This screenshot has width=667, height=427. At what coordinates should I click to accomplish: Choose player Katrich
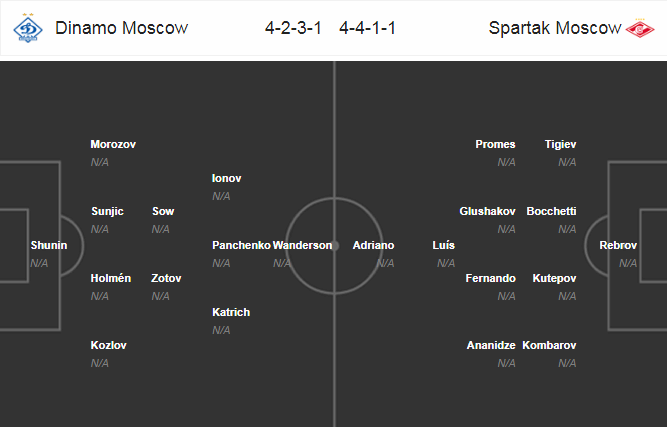(231, 313)
